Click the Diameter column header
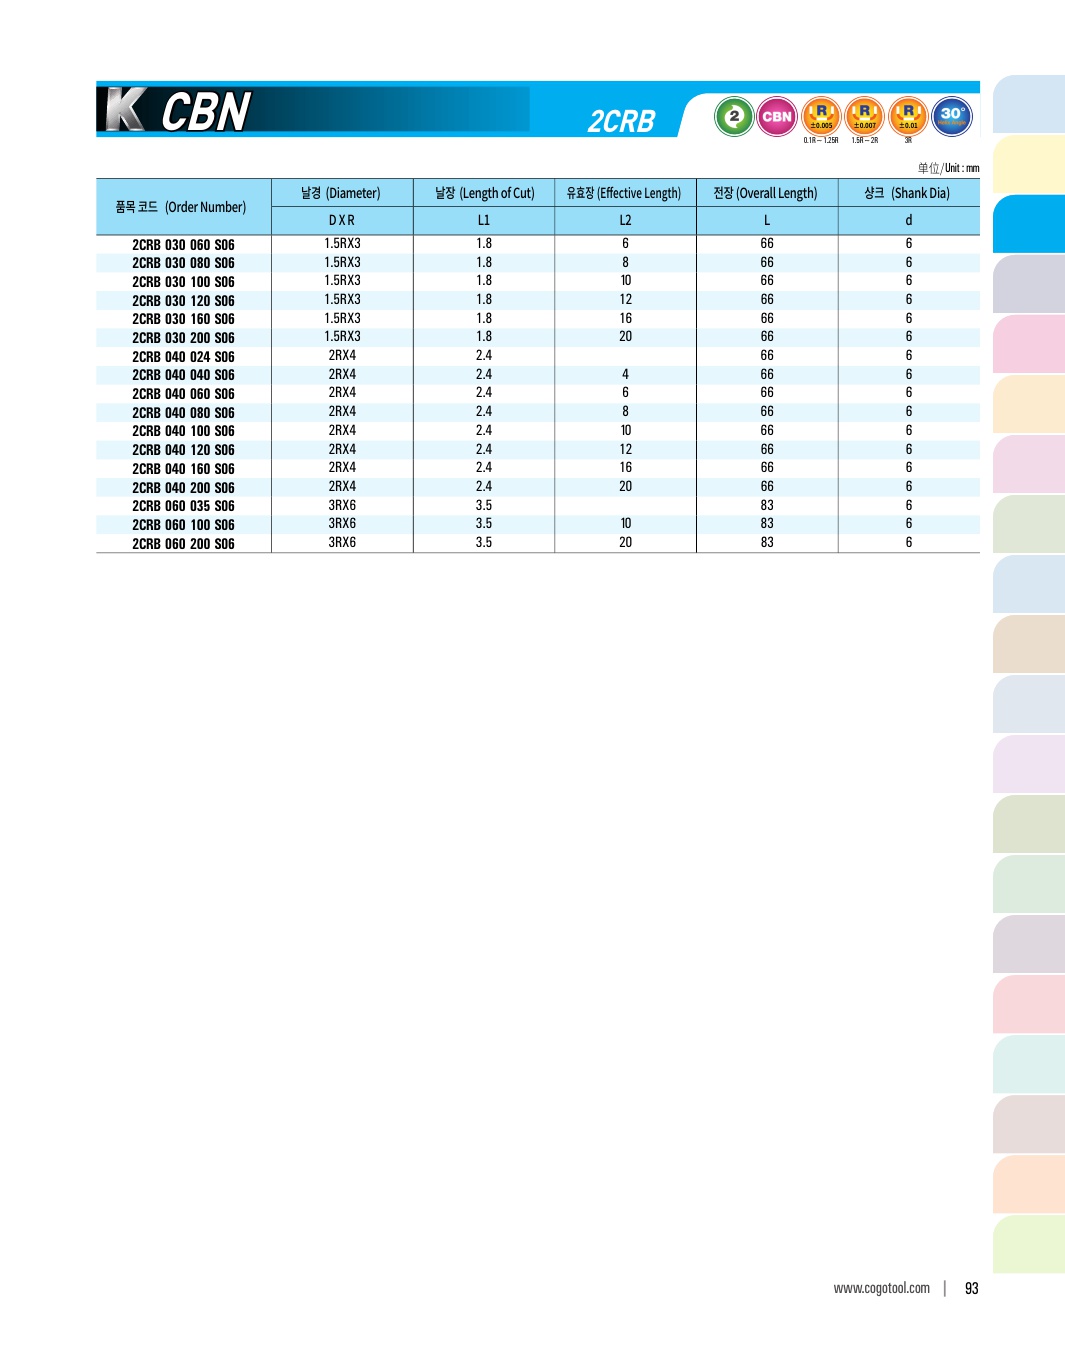 click(x=341, y=193)
